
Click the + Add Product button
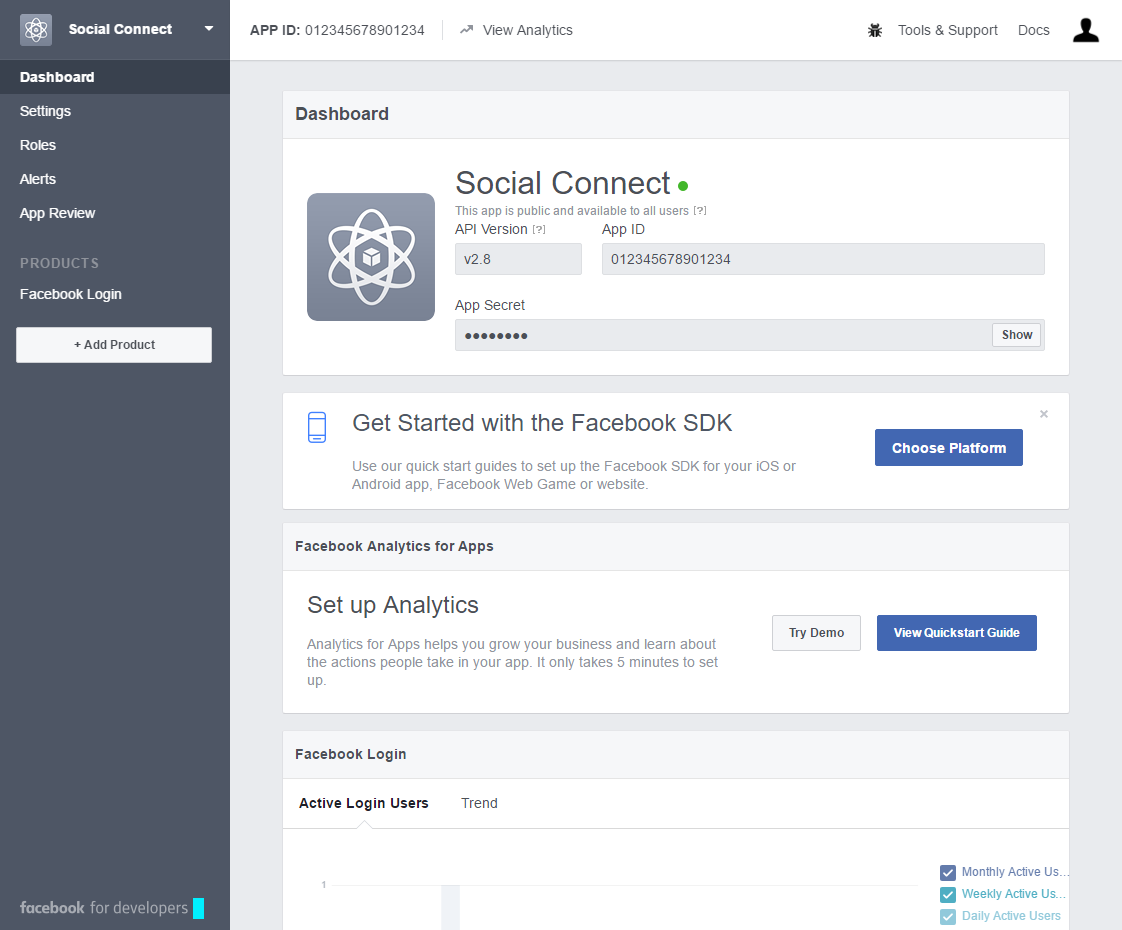coord(114,345)
